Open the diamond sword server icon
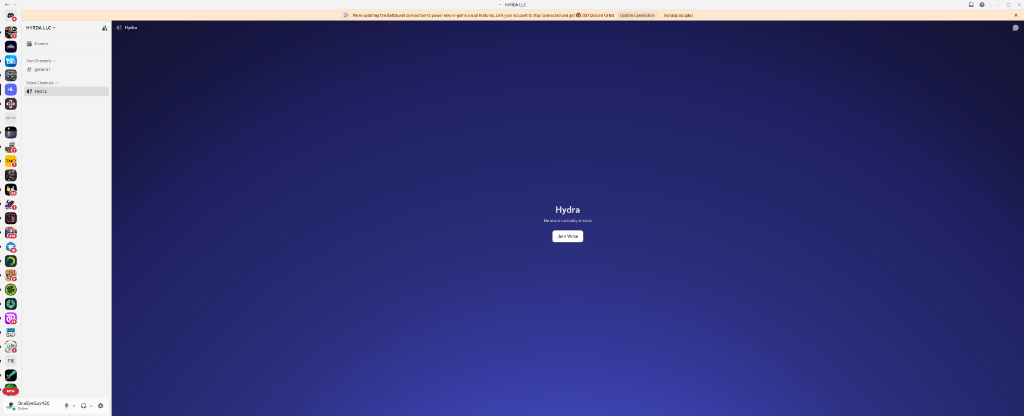1024x416 pixels. coord(10,375)
